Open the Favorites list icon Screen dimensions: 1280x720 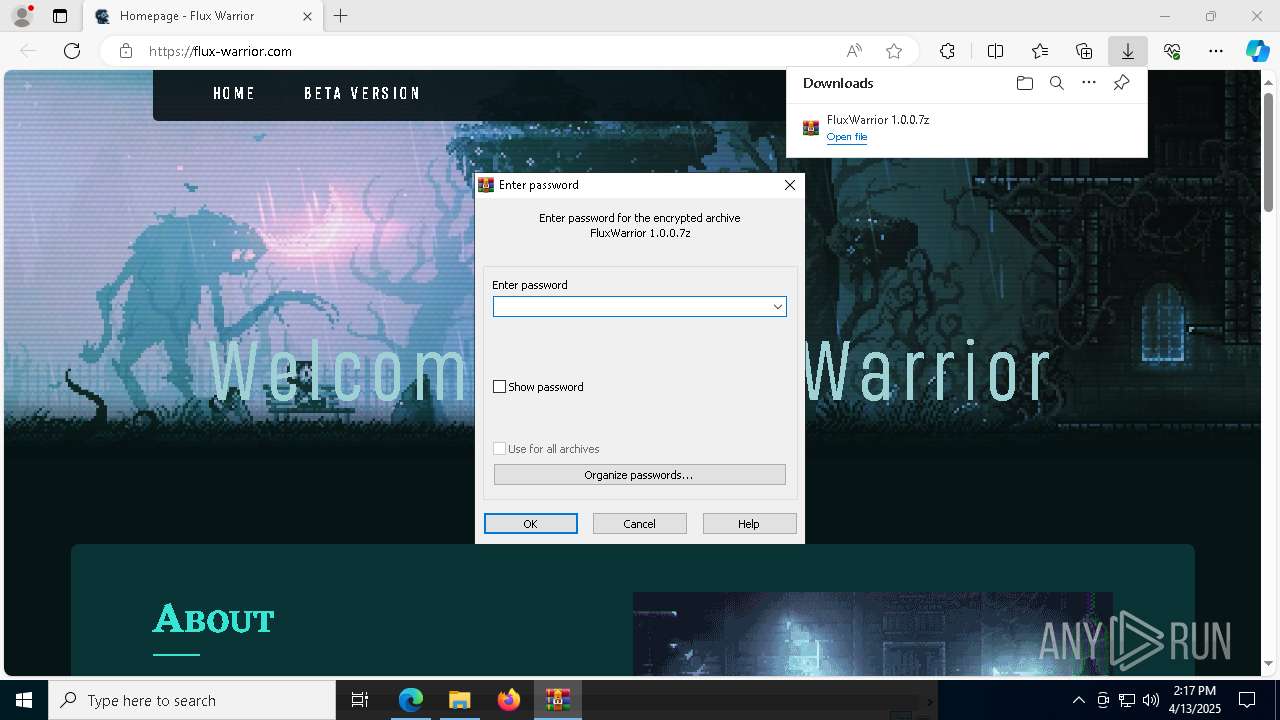tap(1040, 51)
